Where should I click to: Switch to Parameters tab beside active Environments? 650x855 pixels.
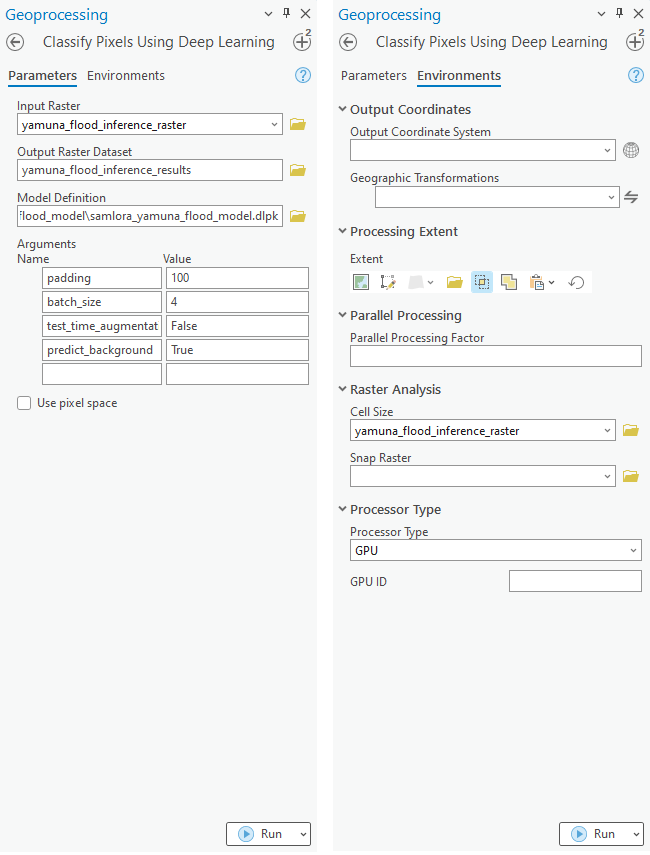click(373, 76)
